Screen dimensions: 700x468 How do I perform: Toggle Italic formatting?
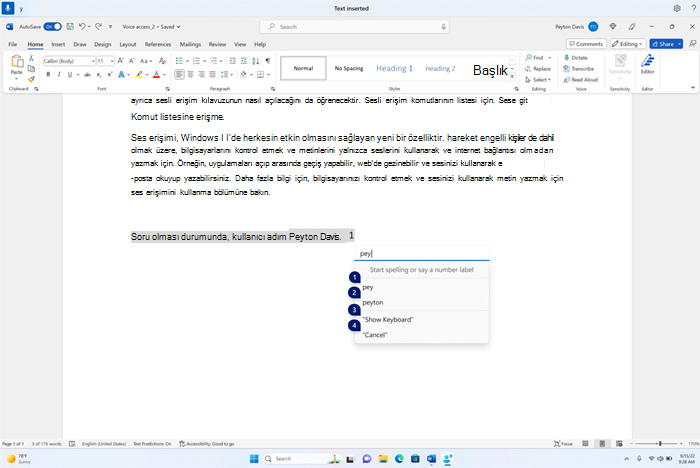point(59,75)
